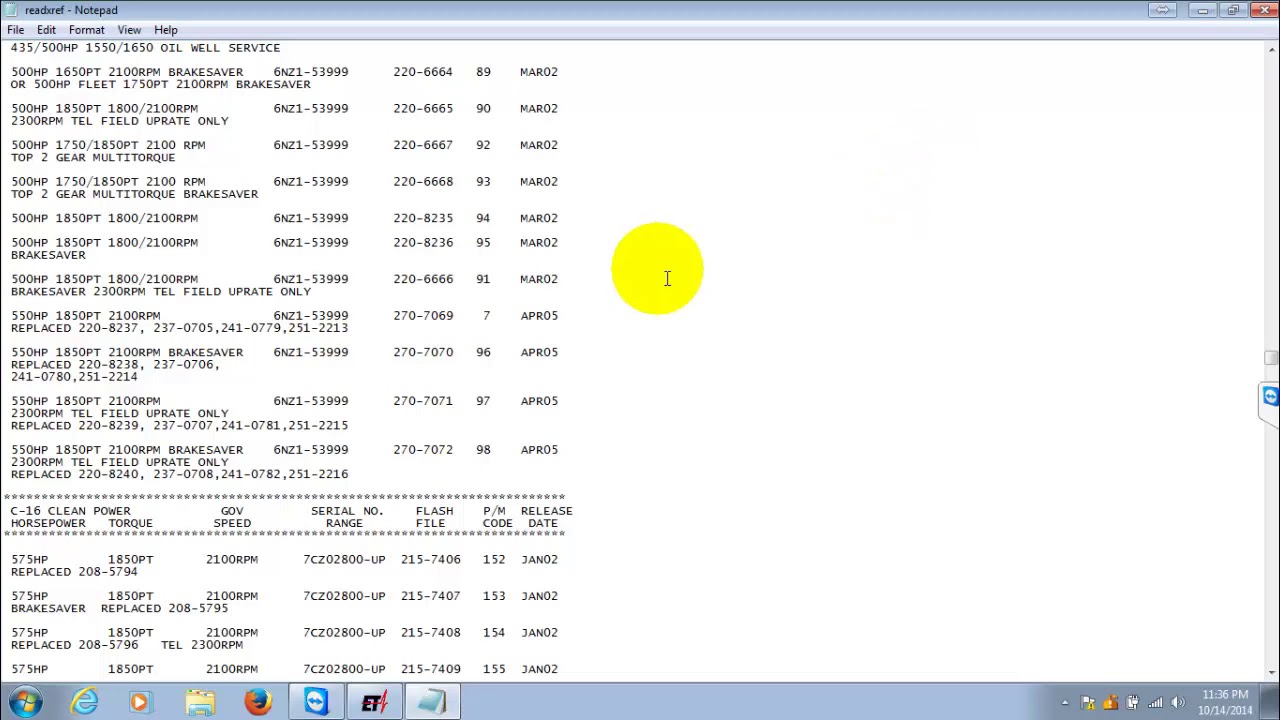Click 'REPLACED 208-5796 TEL 2300RPM' line
Viewport: 1280px width, 720px height.
tap(127, 645)
